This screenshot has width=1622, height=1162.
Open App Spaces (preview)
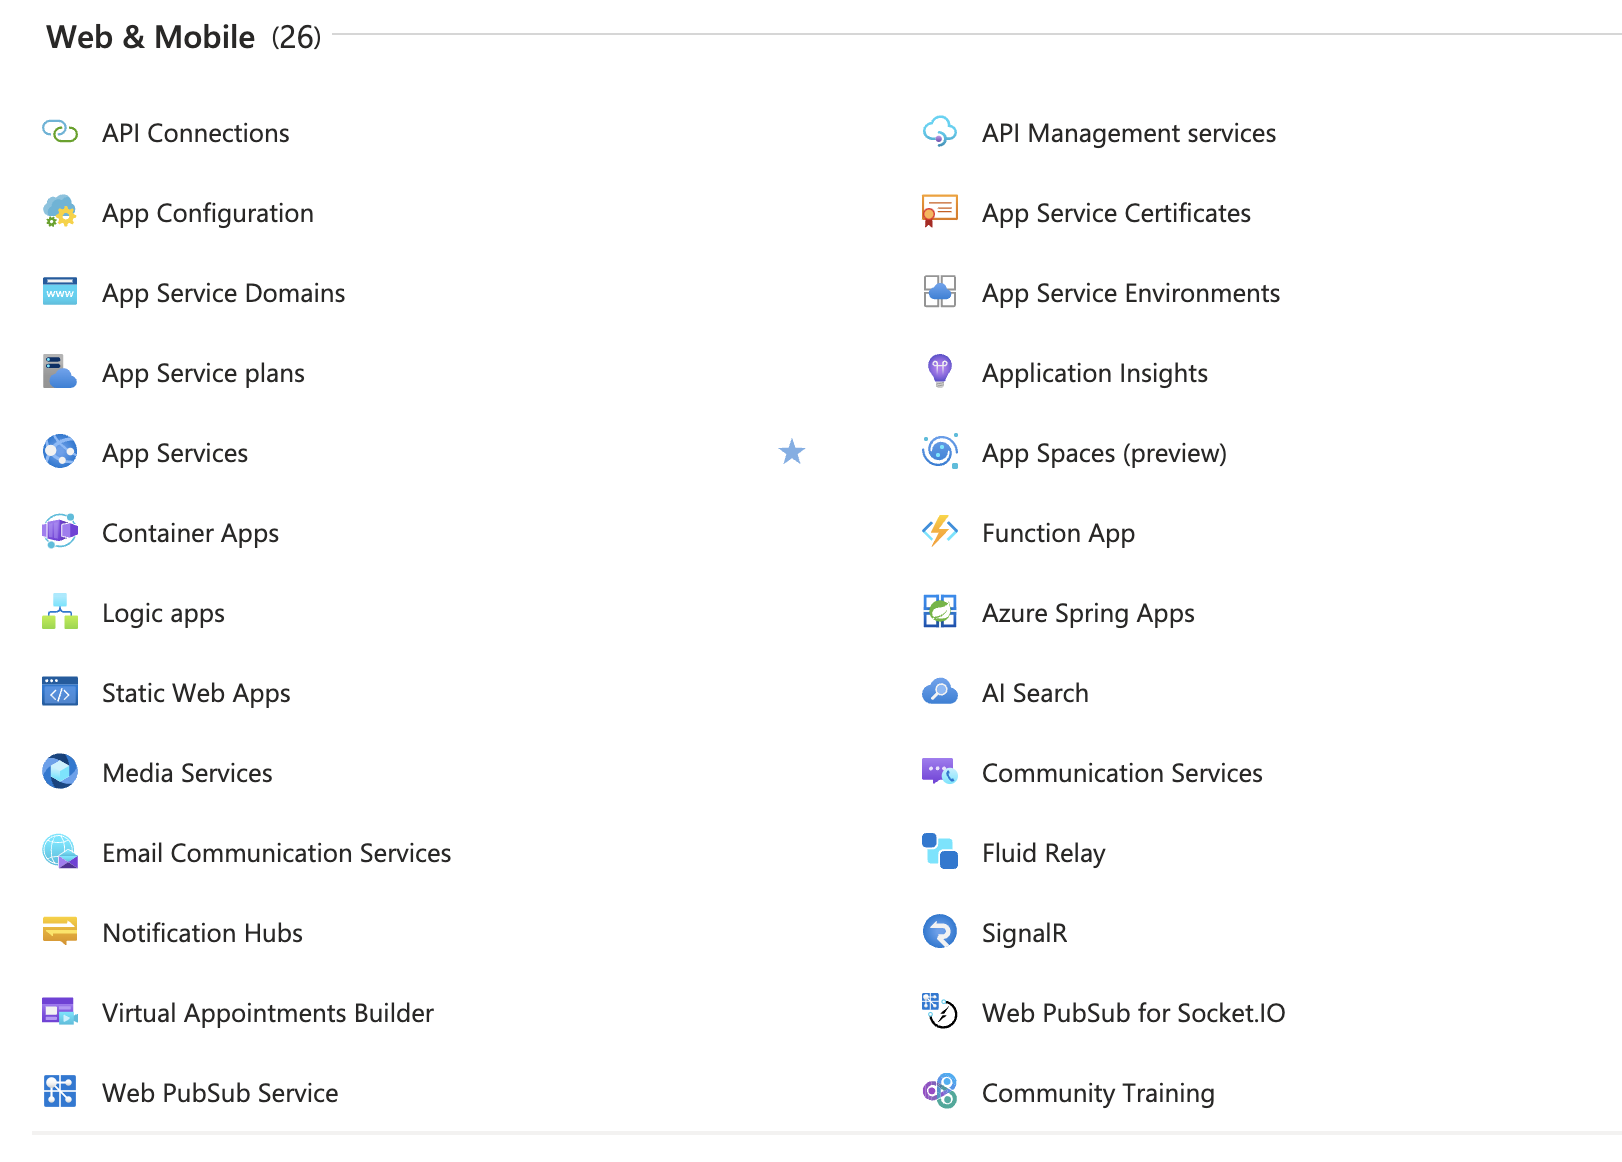pyautogui.click(x=1104, y=453)
